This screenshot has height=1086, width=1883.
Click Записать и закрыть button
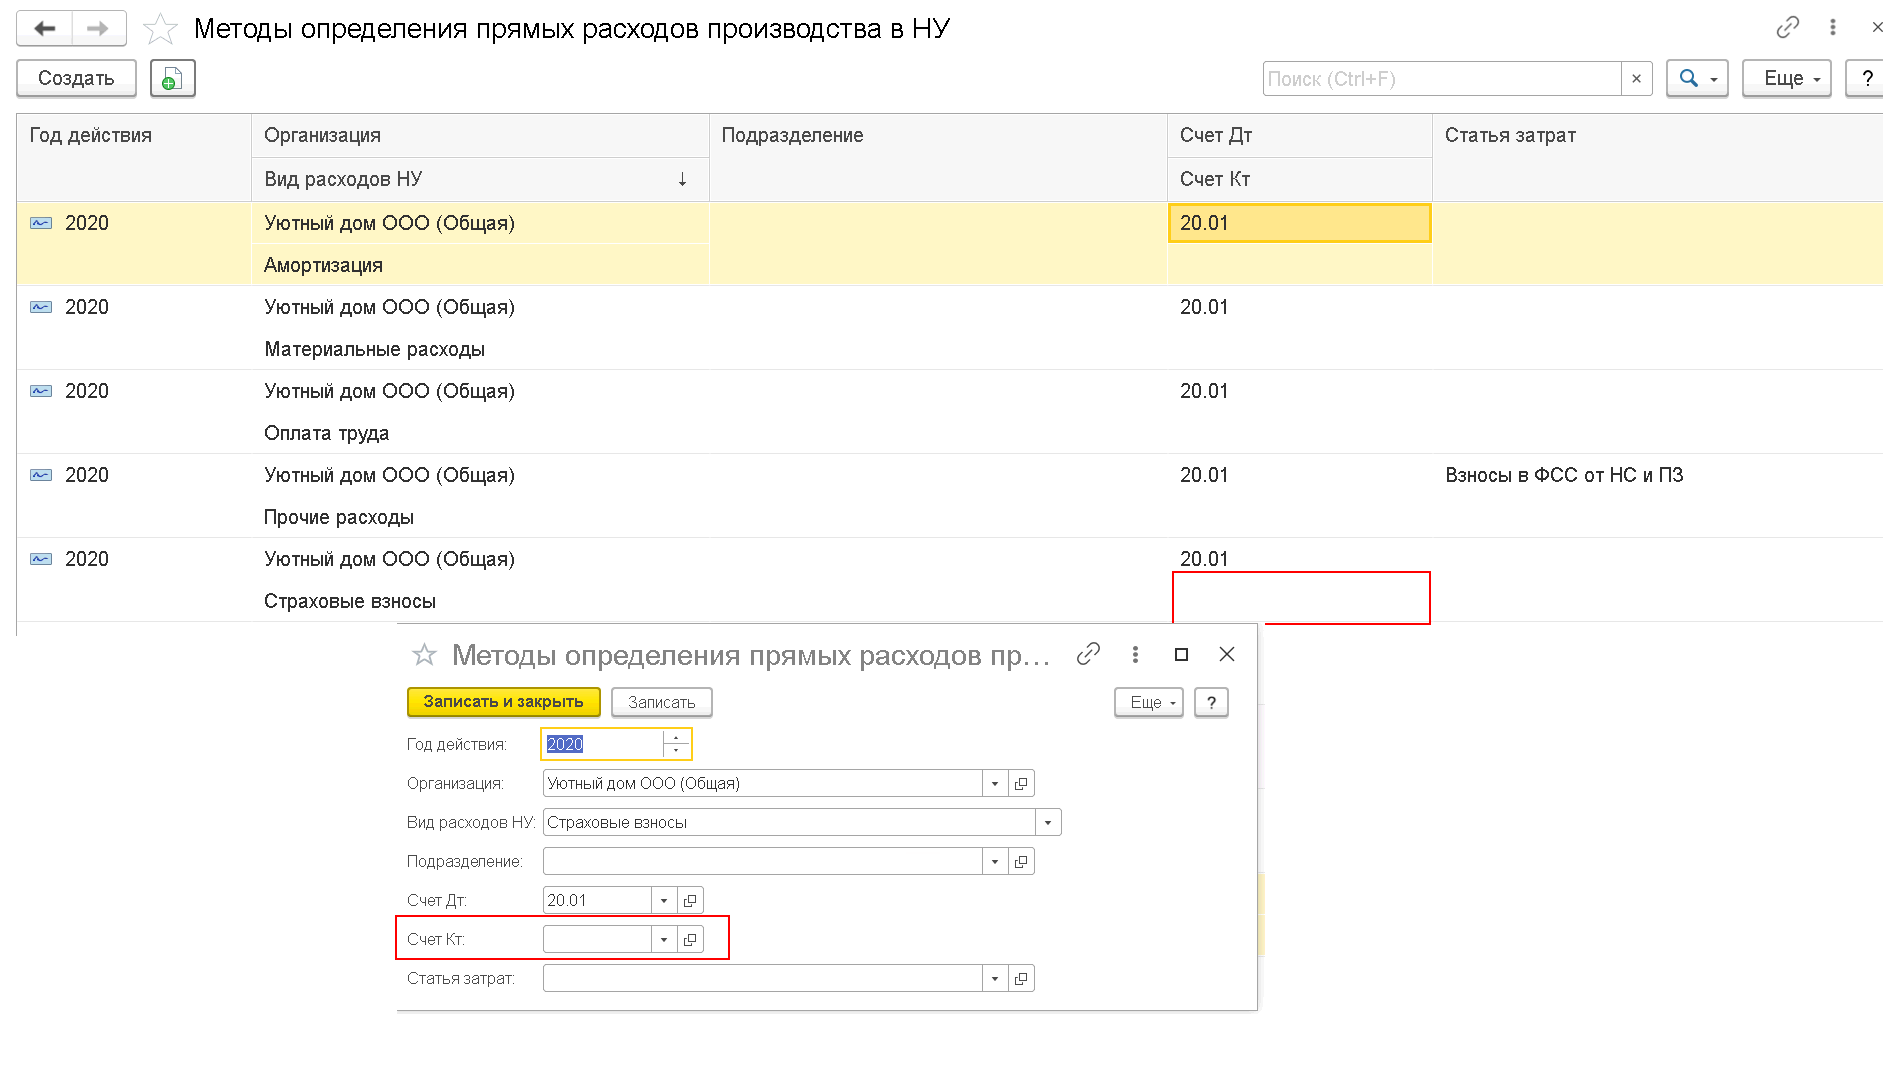click(x=503, y=702)
